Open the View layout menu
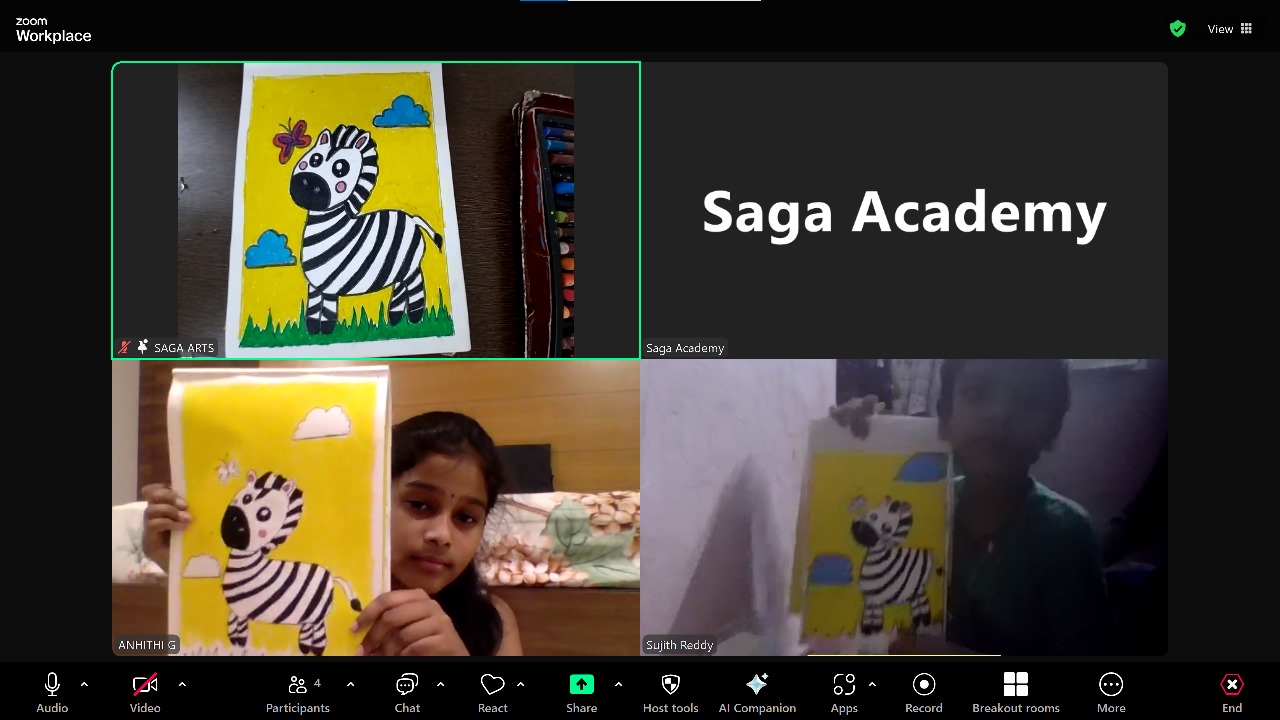The width and height of the screenshot is (1280, 720). click(x=1230, y=29)
